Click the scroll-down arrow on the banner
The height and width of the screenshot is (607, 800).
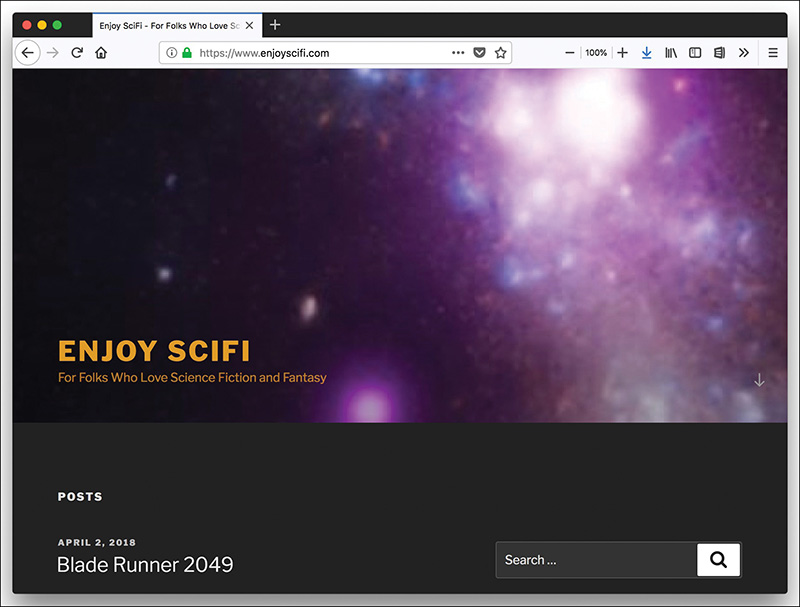(759, 380)
